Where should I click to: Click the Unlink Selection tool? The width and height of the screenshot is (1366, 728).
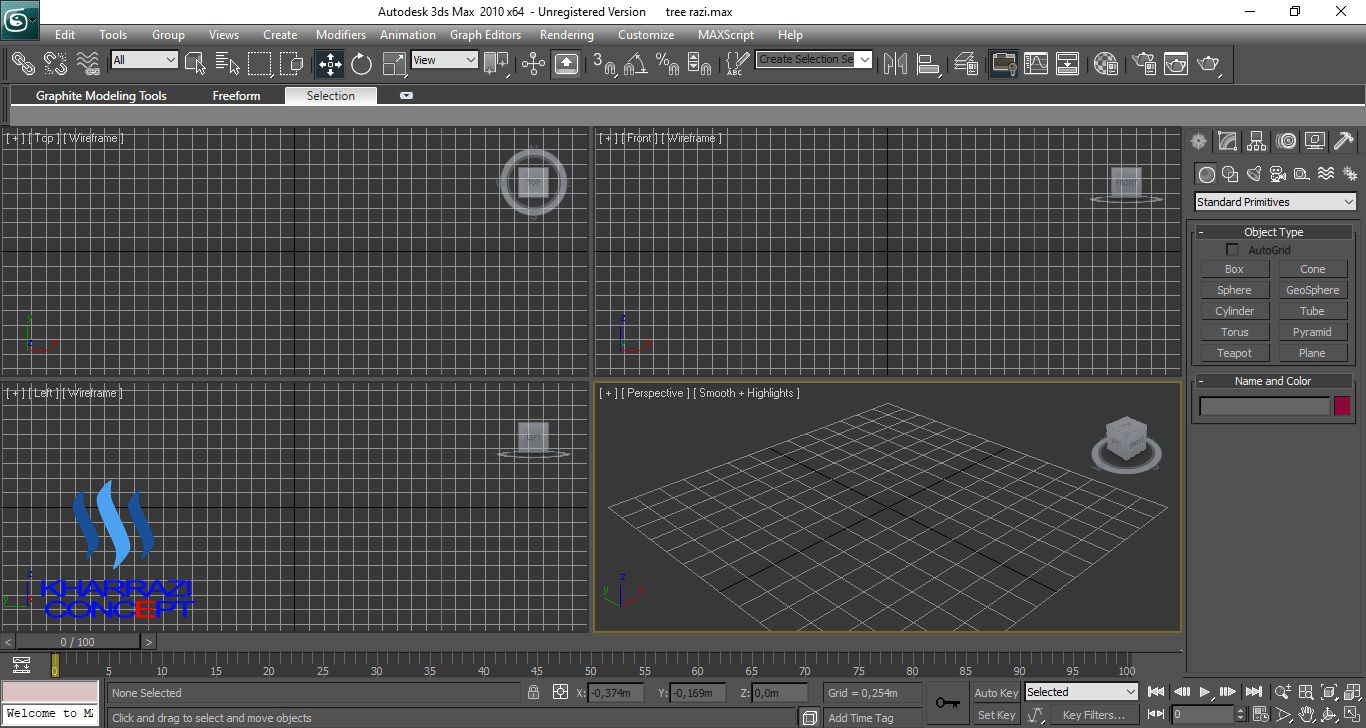coord(55,64)
